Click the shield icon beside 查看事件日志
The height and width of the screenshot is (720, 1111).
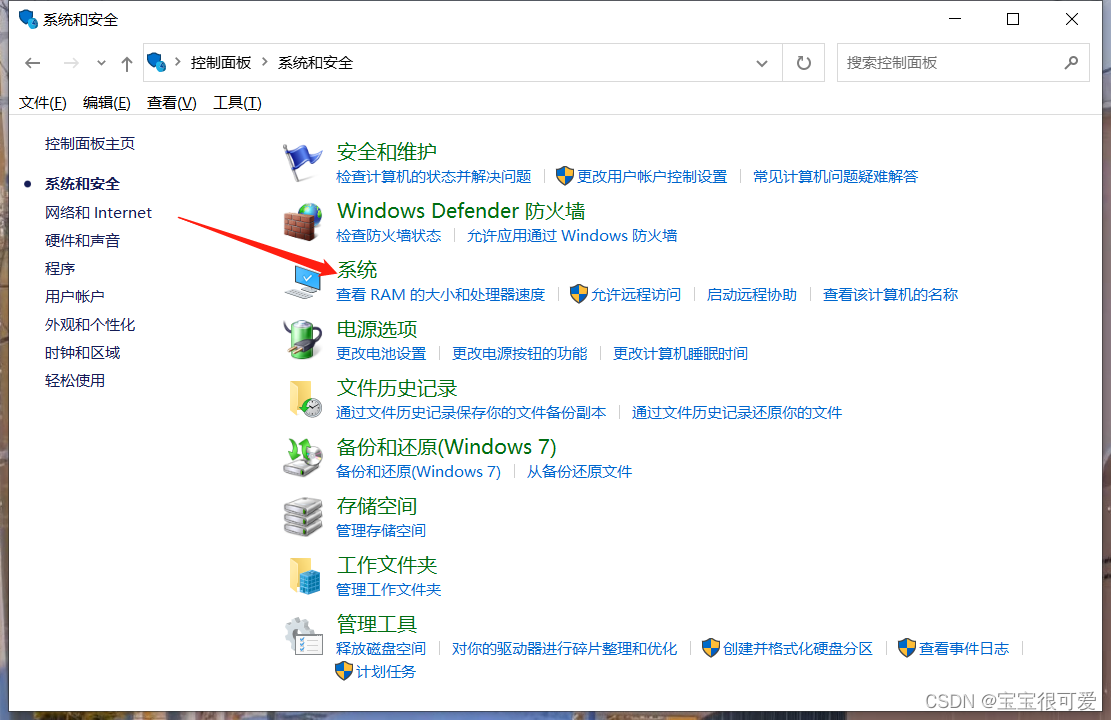(907, 648)
